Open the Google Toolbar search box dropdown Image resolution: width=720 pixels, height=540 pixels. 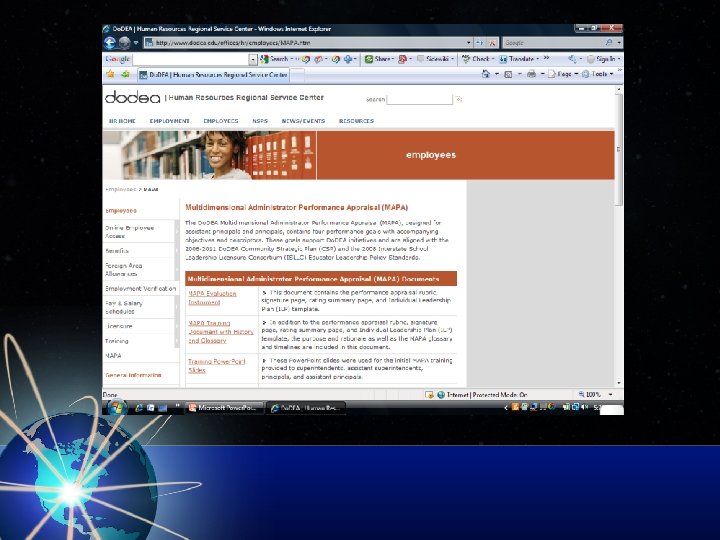click(x=253, y=59)
